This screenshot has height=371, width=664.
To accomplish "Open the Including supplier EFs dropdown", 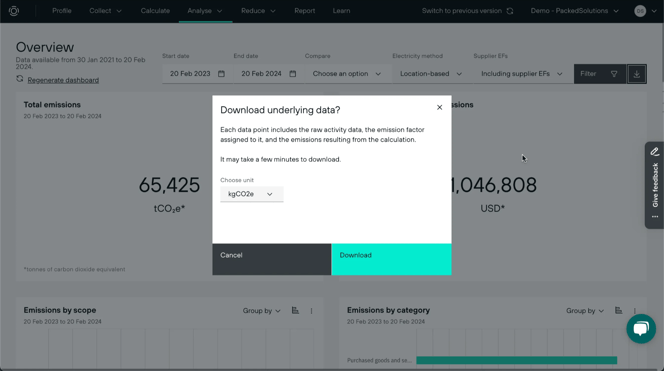I will pyautogui.click(x=522, y=74).
